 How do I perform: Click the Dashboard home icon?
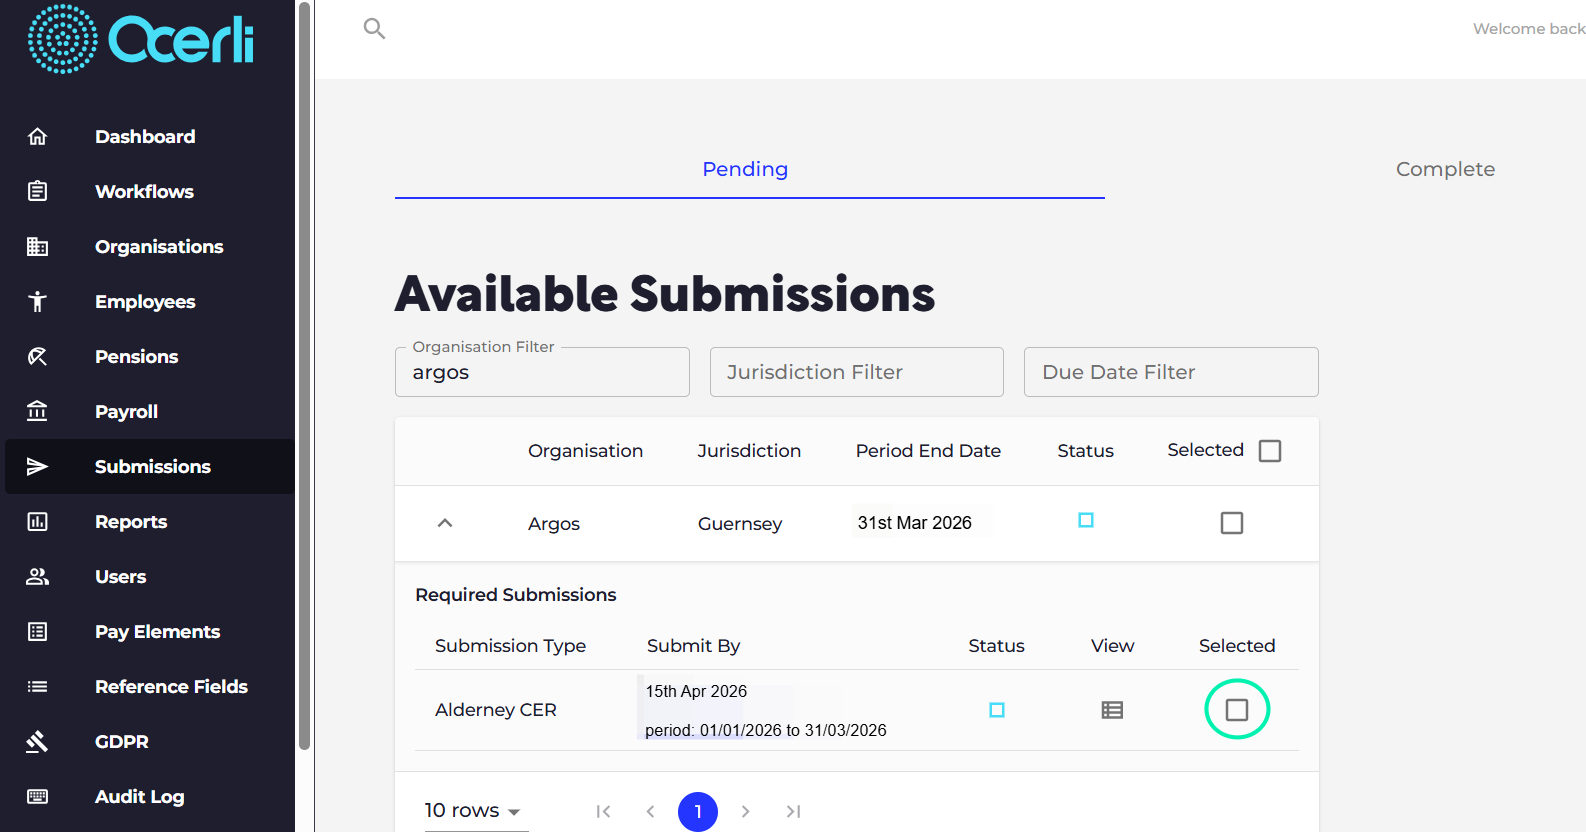(x=37, y=136)
